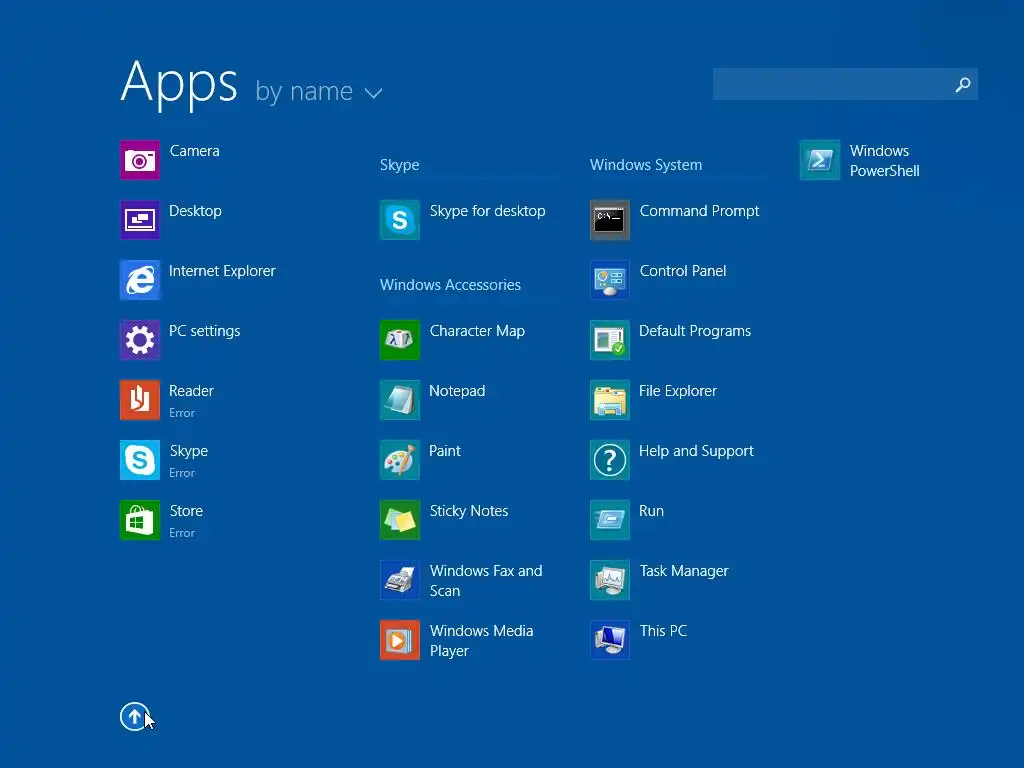Screen dimensions: 1024x768
Task: Open Task Manager icon
Action: (610, 581)
